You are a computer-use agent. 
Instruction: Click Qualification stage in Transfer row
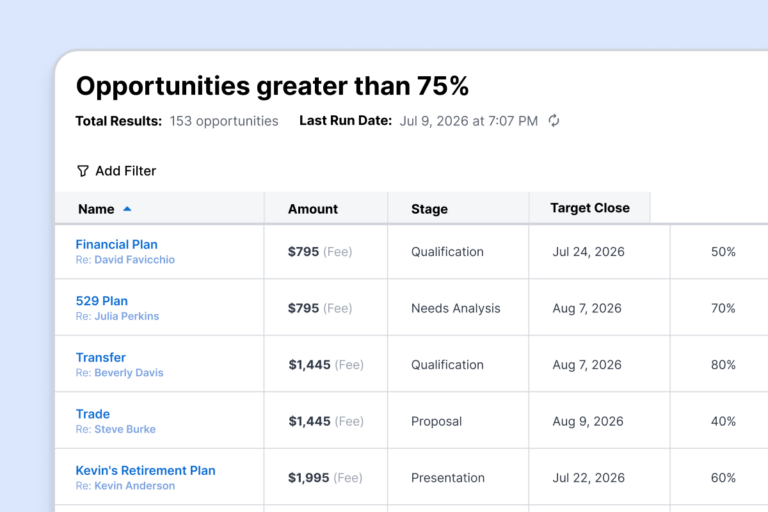tap(447, 365)
